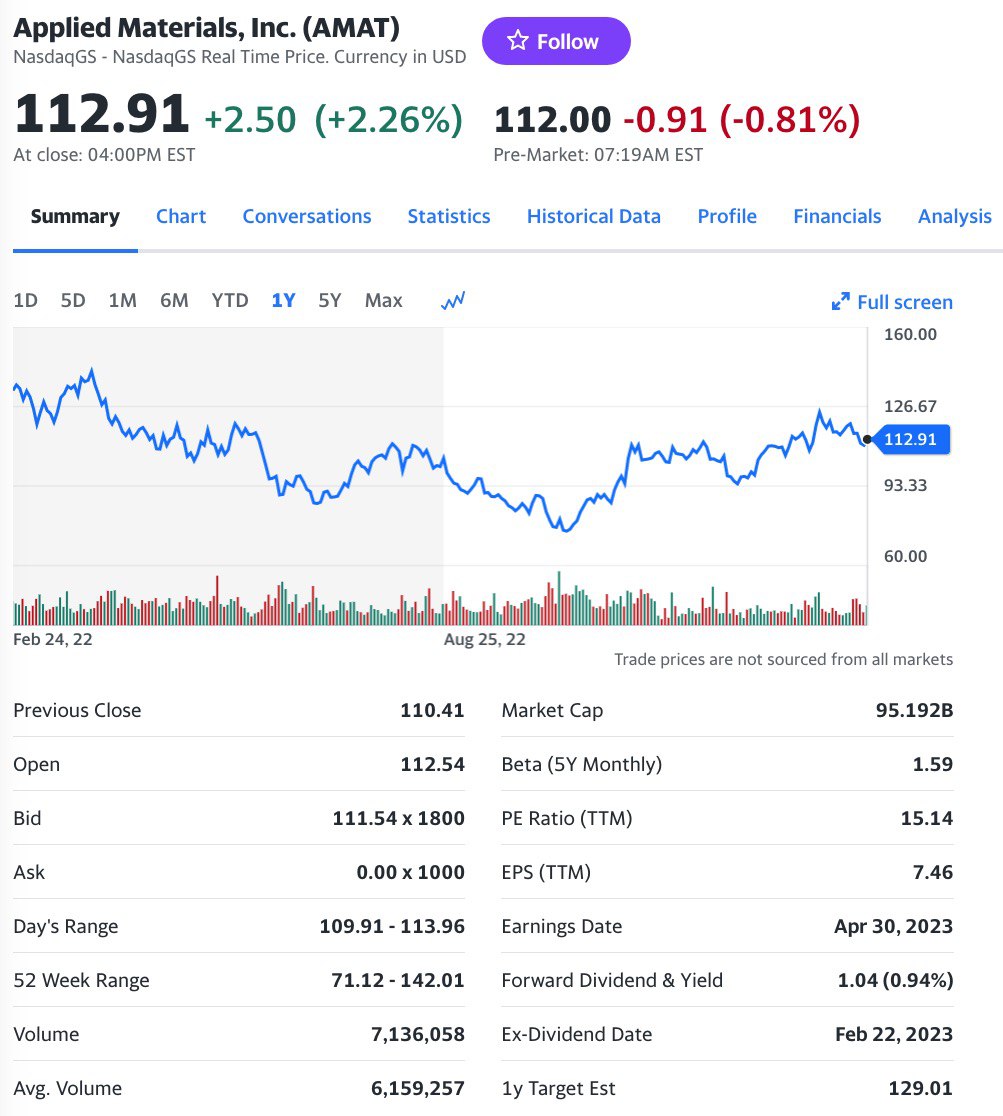Expand chart to Full screen
The image size is (1003, 1116).
coord(892,302)
